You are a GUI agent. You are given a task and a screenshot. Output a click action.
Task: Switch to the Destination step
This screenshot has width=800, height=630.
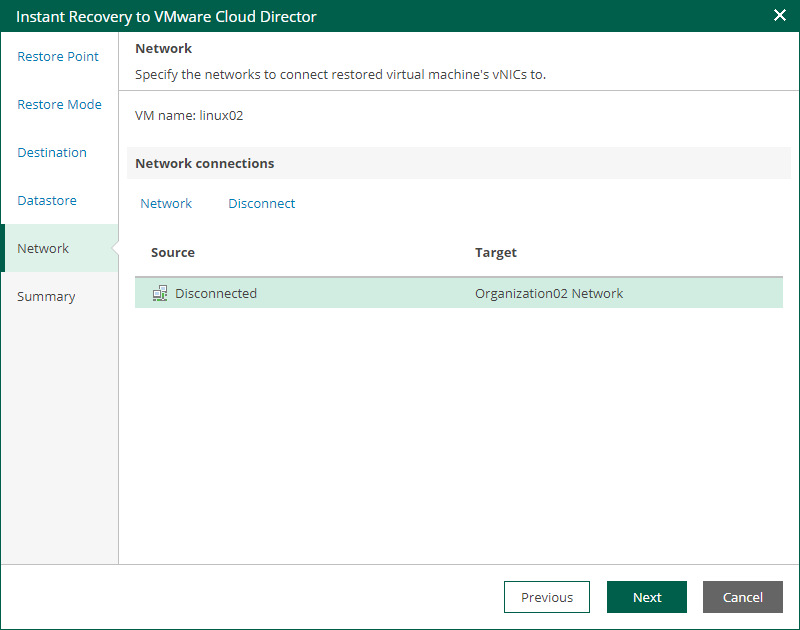pyautogui.click(x=52, y=153)
